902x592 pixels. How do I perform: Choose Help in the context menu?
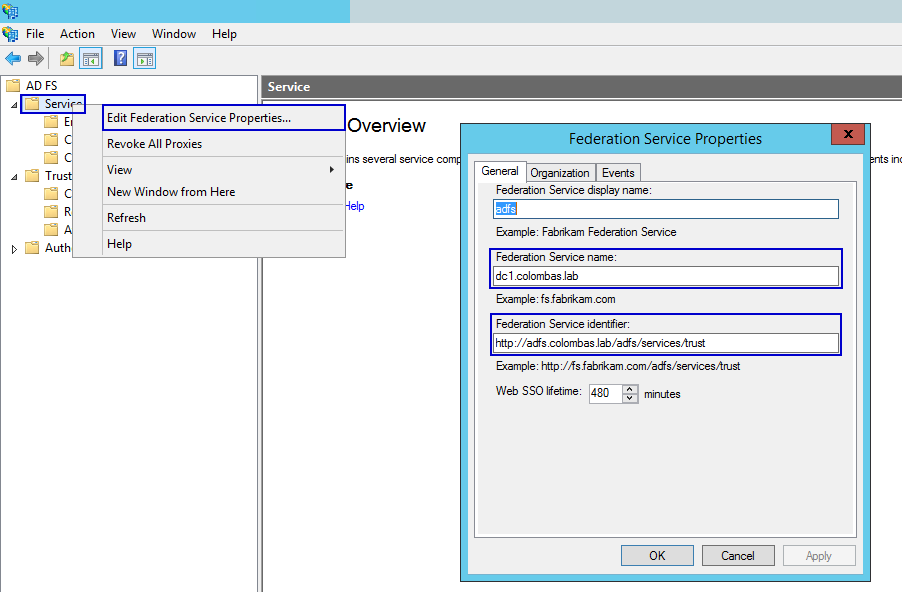tap(224, 244)
